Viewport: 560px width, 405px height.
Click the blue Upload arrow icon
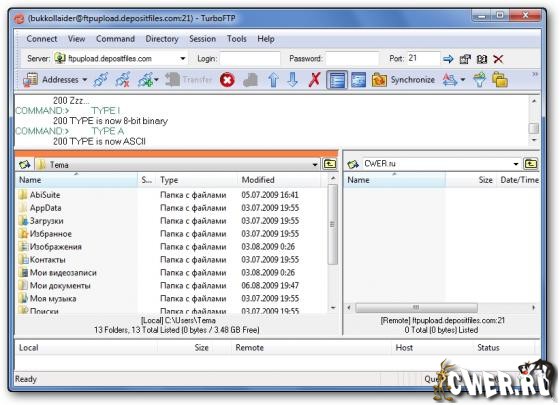pyautogui.click(x=273, y=80)
